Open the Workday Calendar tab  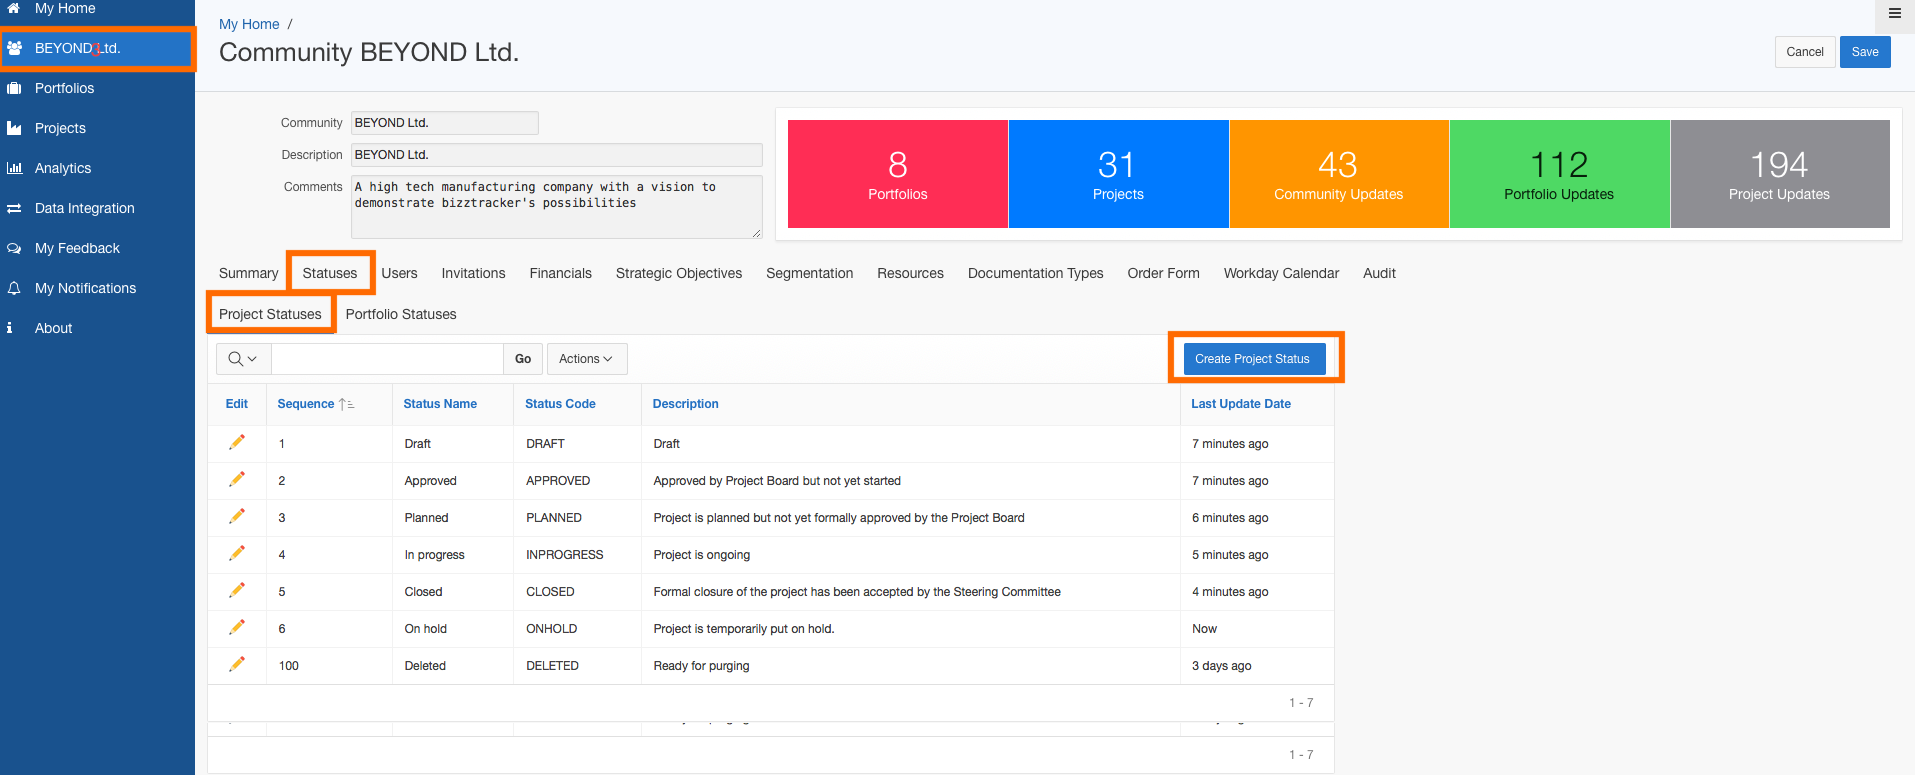1281,273
